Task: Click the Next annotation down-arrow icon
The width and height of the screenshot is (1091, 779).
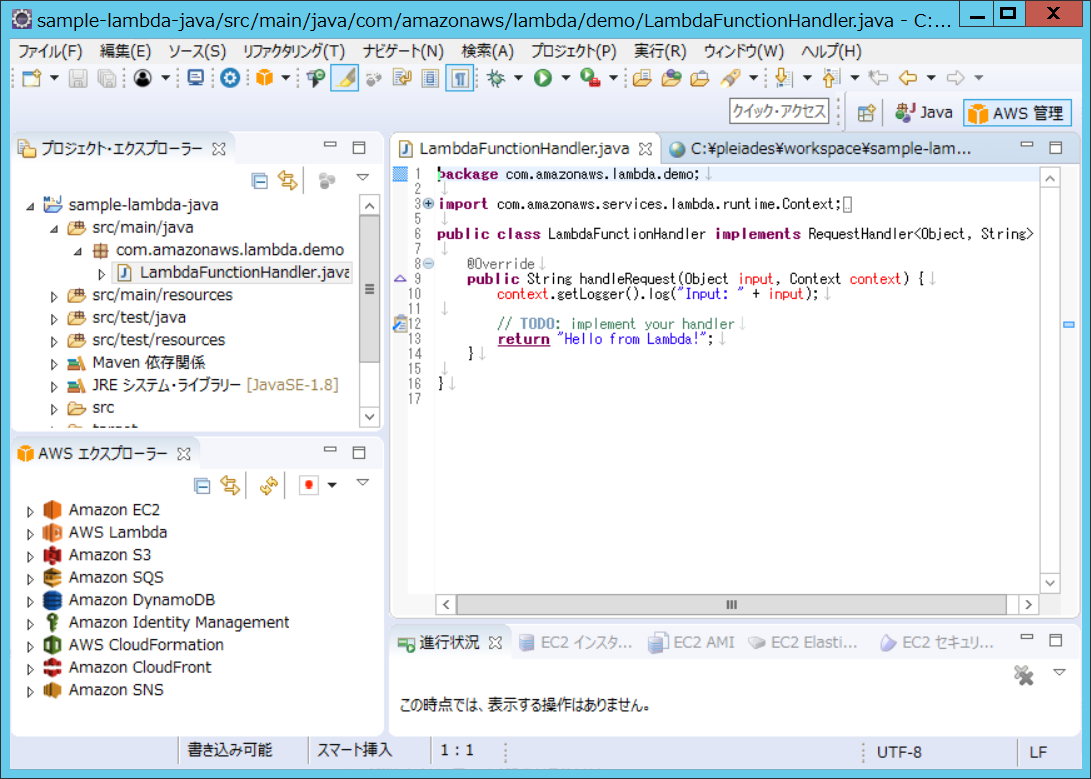Action: coord(783,78)
